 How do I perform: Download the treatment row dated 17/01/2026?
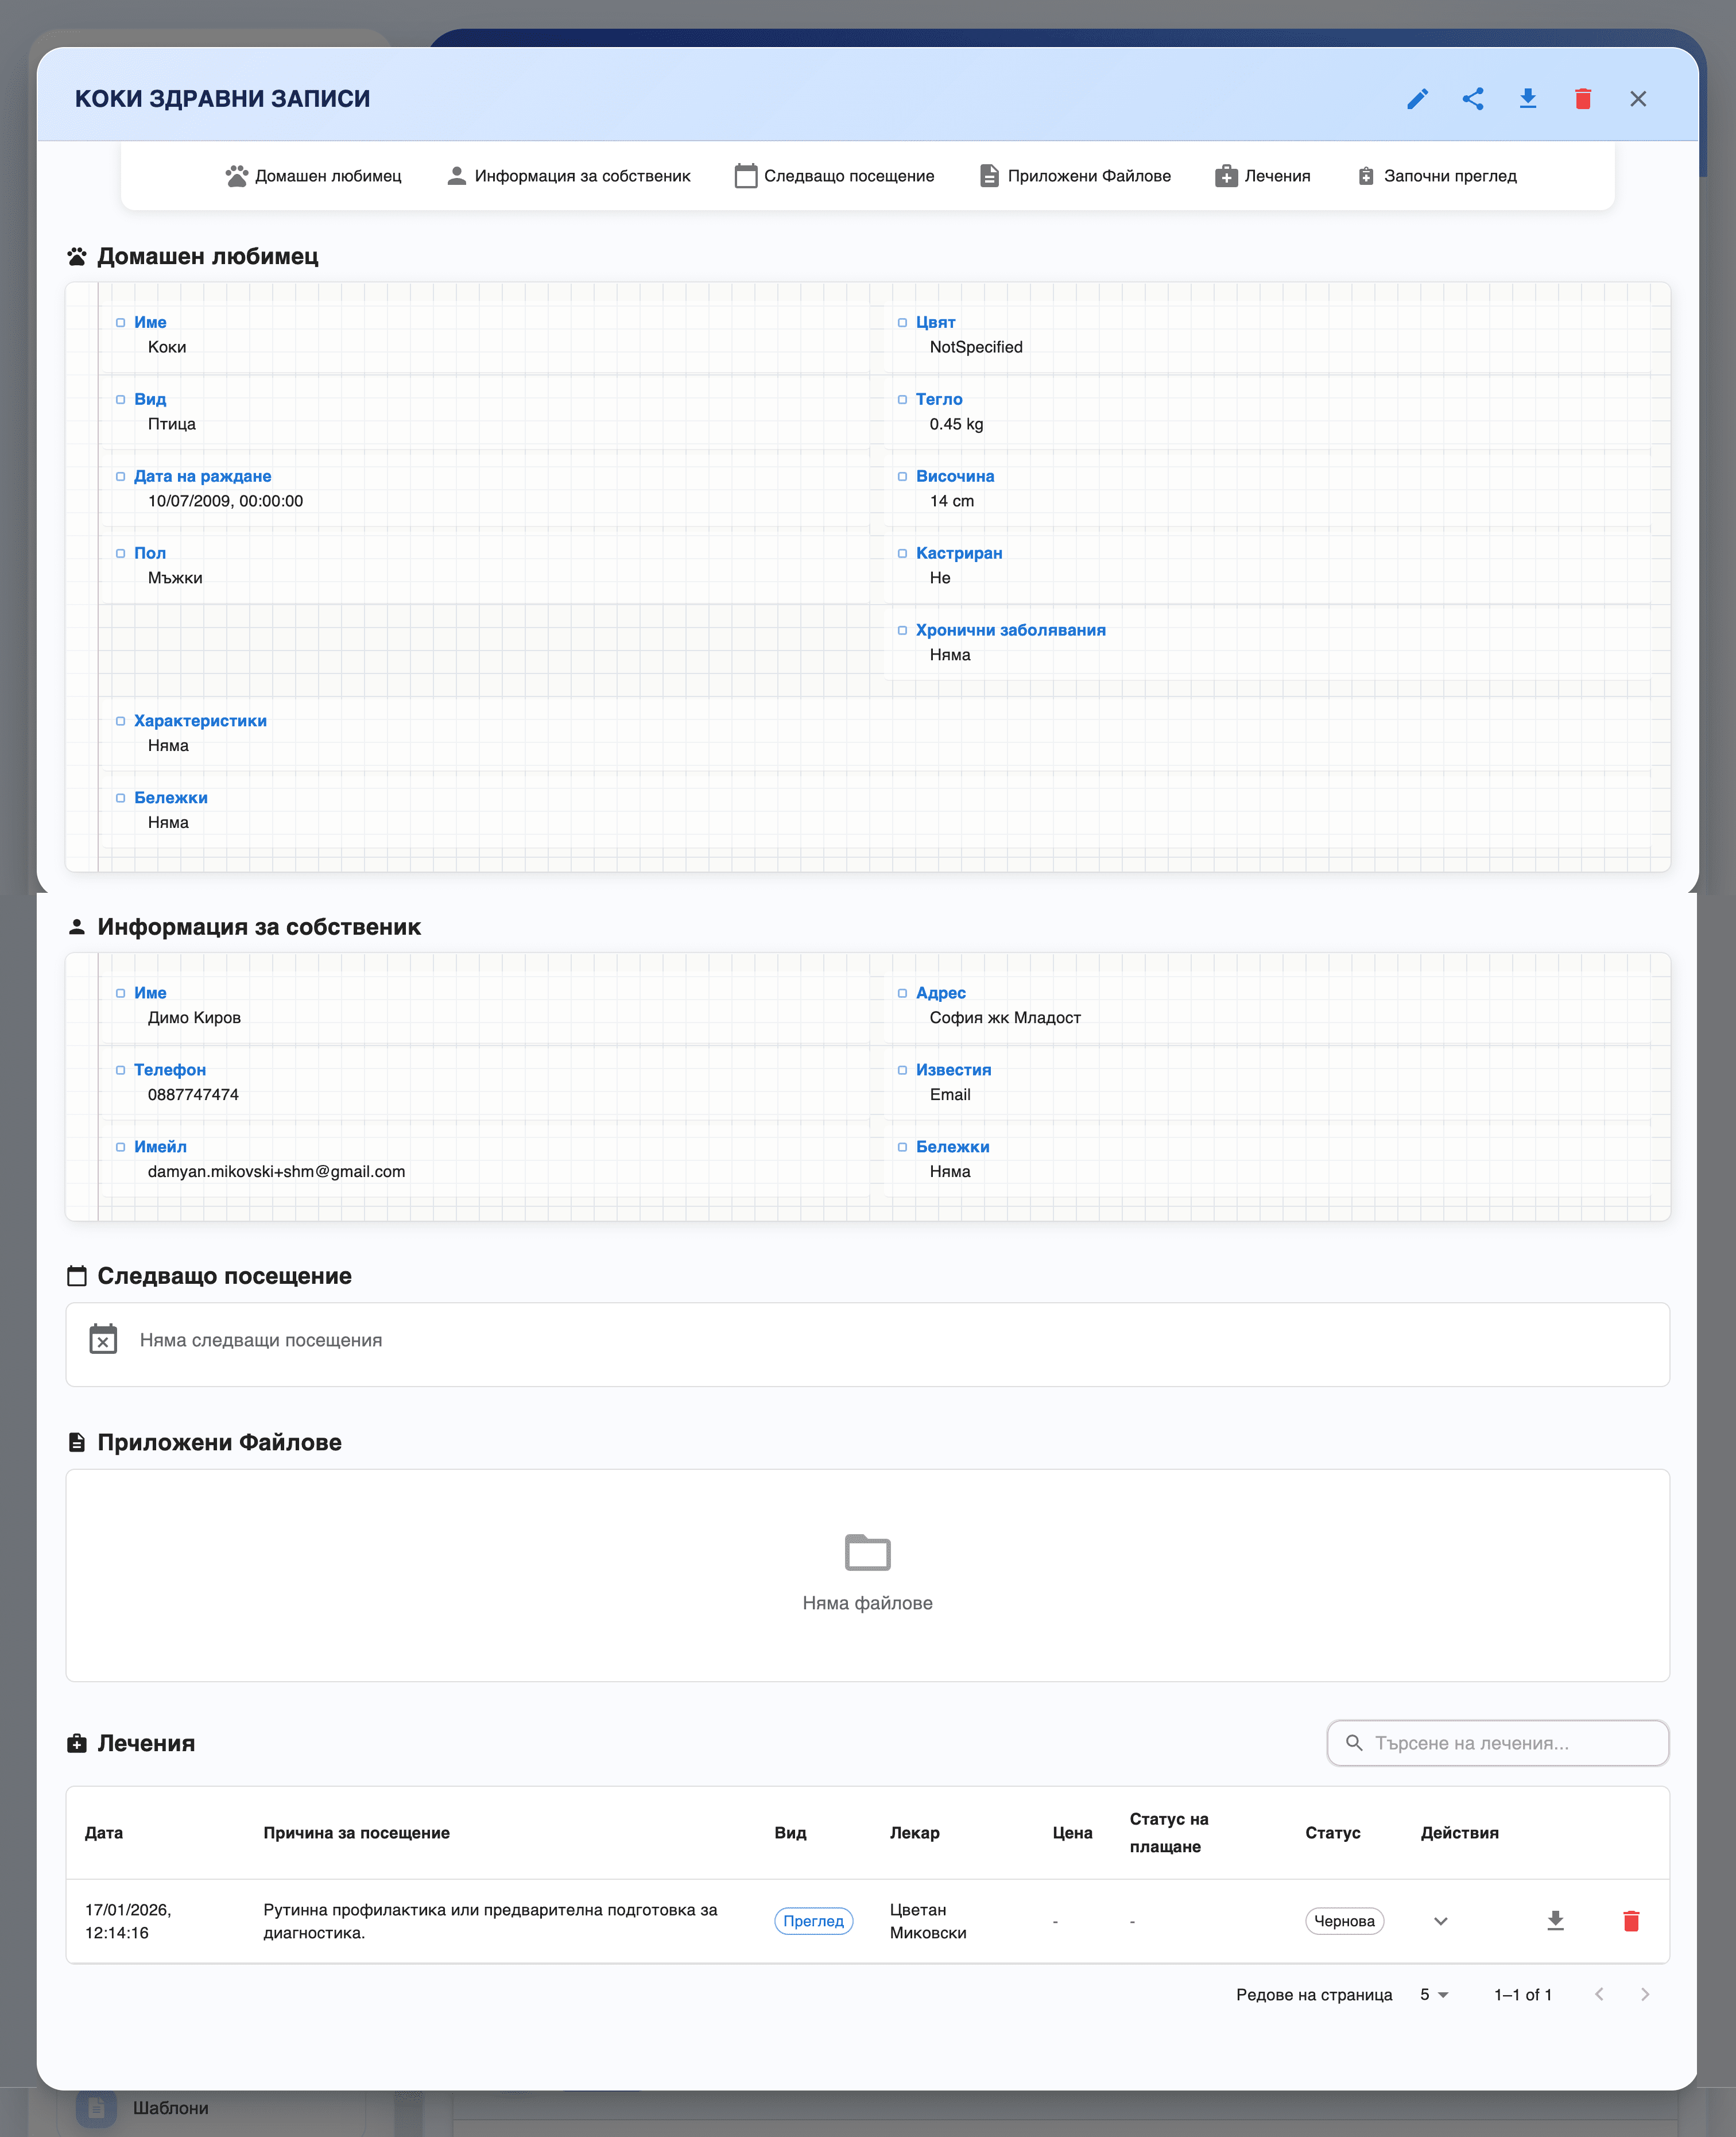tap(1555, 1920)
